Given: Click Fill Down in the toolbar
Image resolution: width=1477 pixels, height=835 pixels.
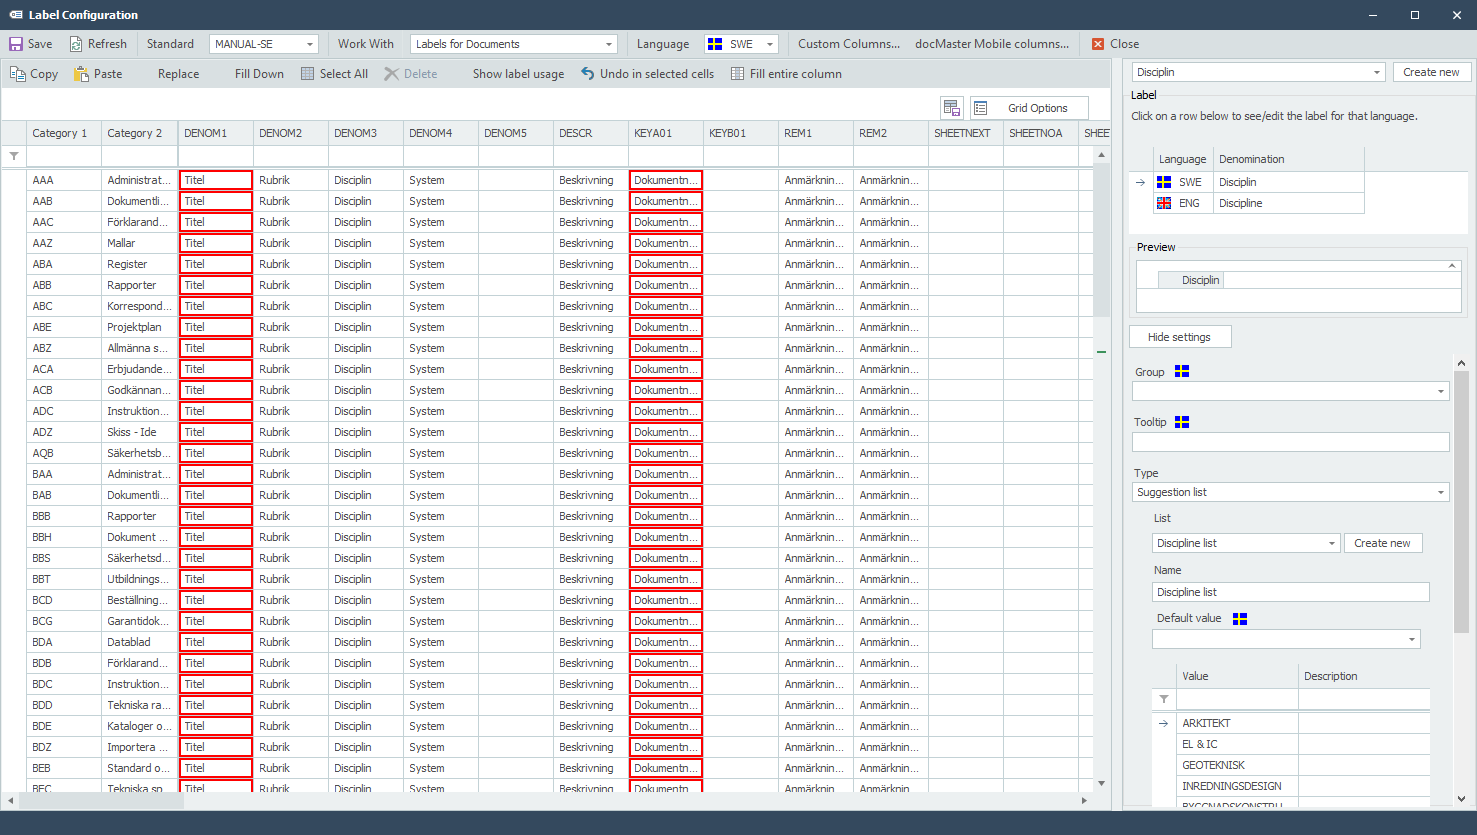Looking at the screenshot, I should click(259, 74).
